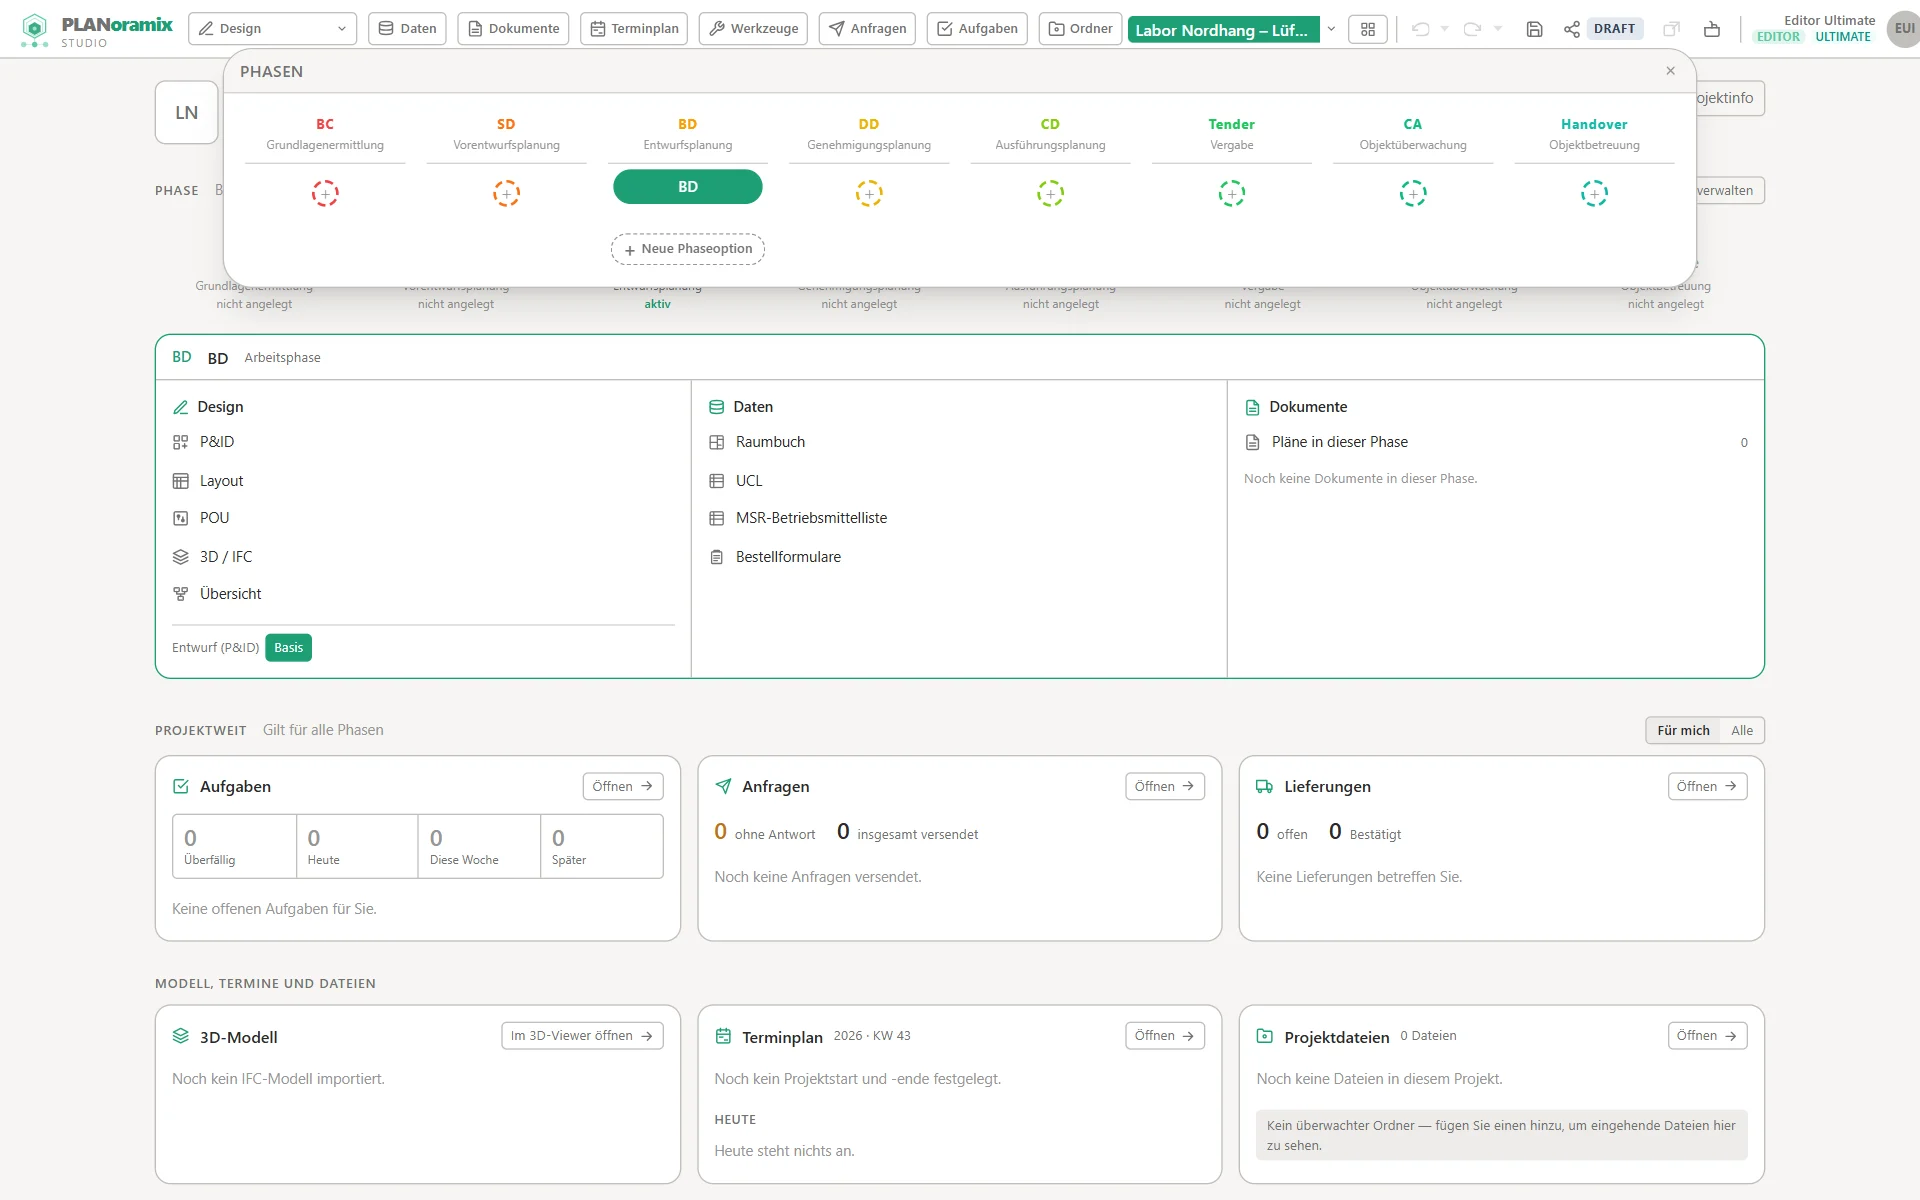Open MSR-Betriebsmittelliste
This screenshot has height=1200, width=1920.
811,518
